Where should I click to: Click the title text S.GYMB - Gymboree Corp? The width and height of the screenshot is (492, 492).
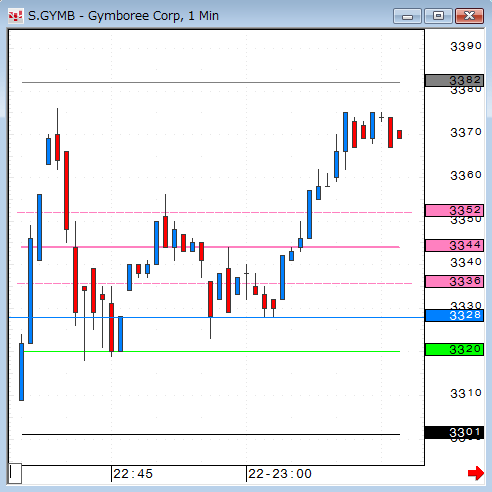(105, 16)
